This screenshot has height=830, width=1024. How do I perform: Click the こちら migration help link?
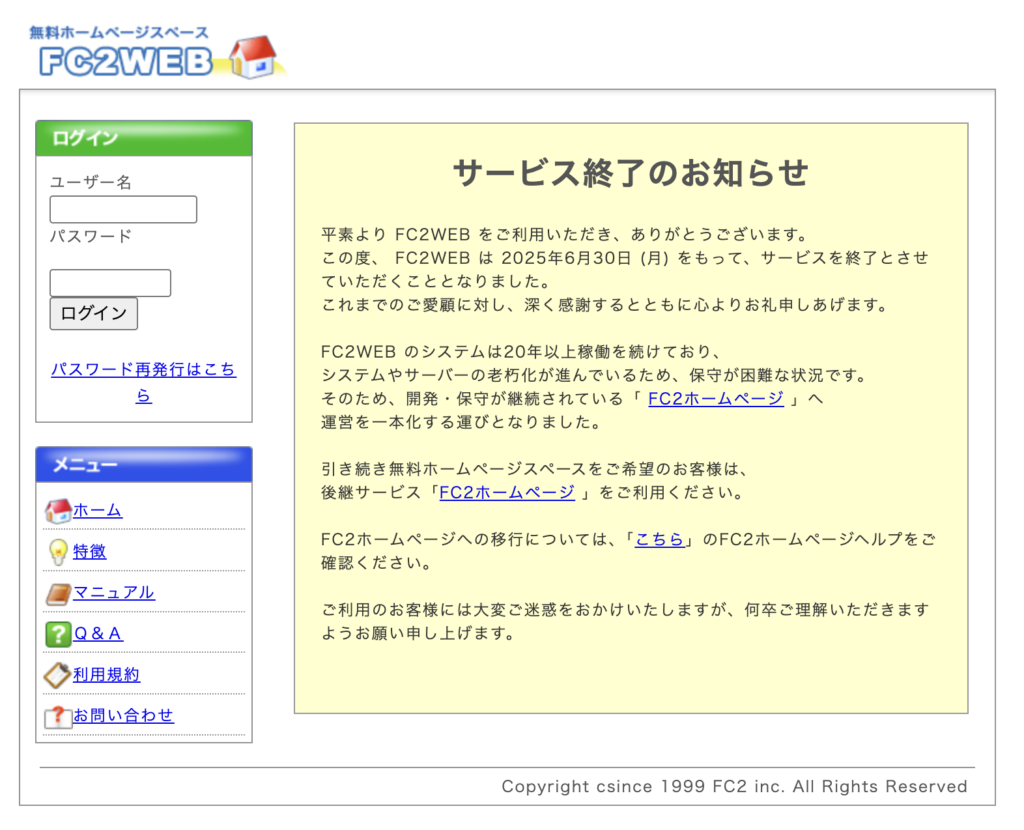coord(659,540)
